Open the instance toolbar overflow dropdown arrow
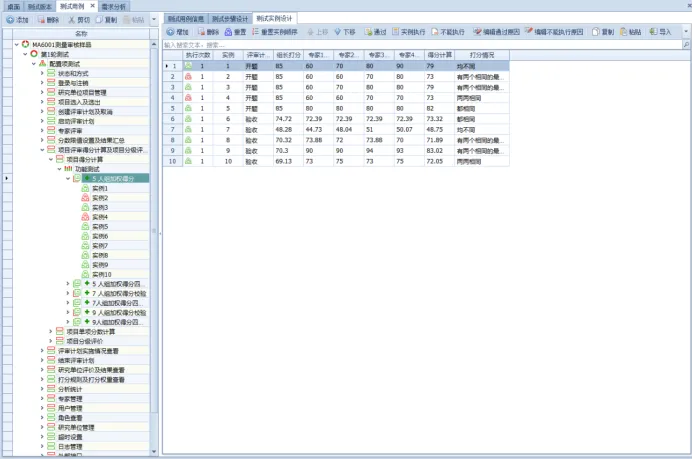The height and width of the screenshot is (459, 693). coord(686,32)
